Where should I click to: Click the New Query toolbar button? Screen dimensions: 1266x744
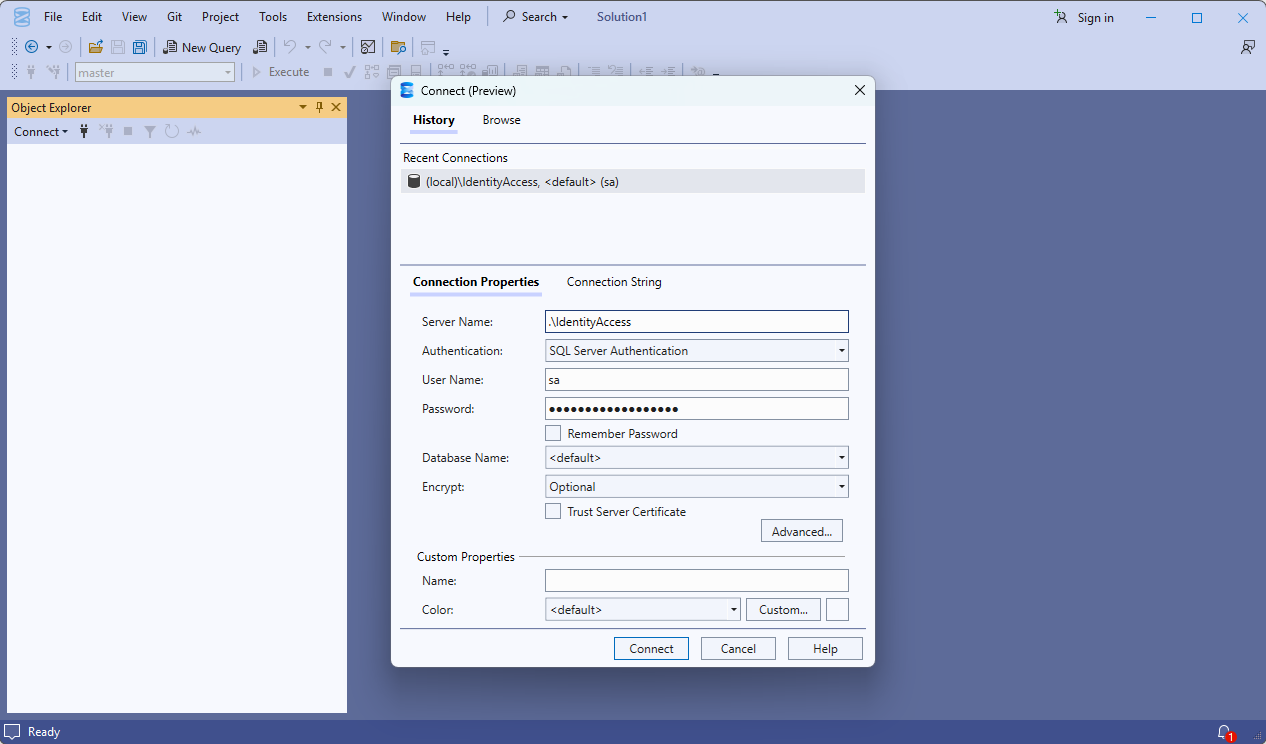tap(202, 47)
